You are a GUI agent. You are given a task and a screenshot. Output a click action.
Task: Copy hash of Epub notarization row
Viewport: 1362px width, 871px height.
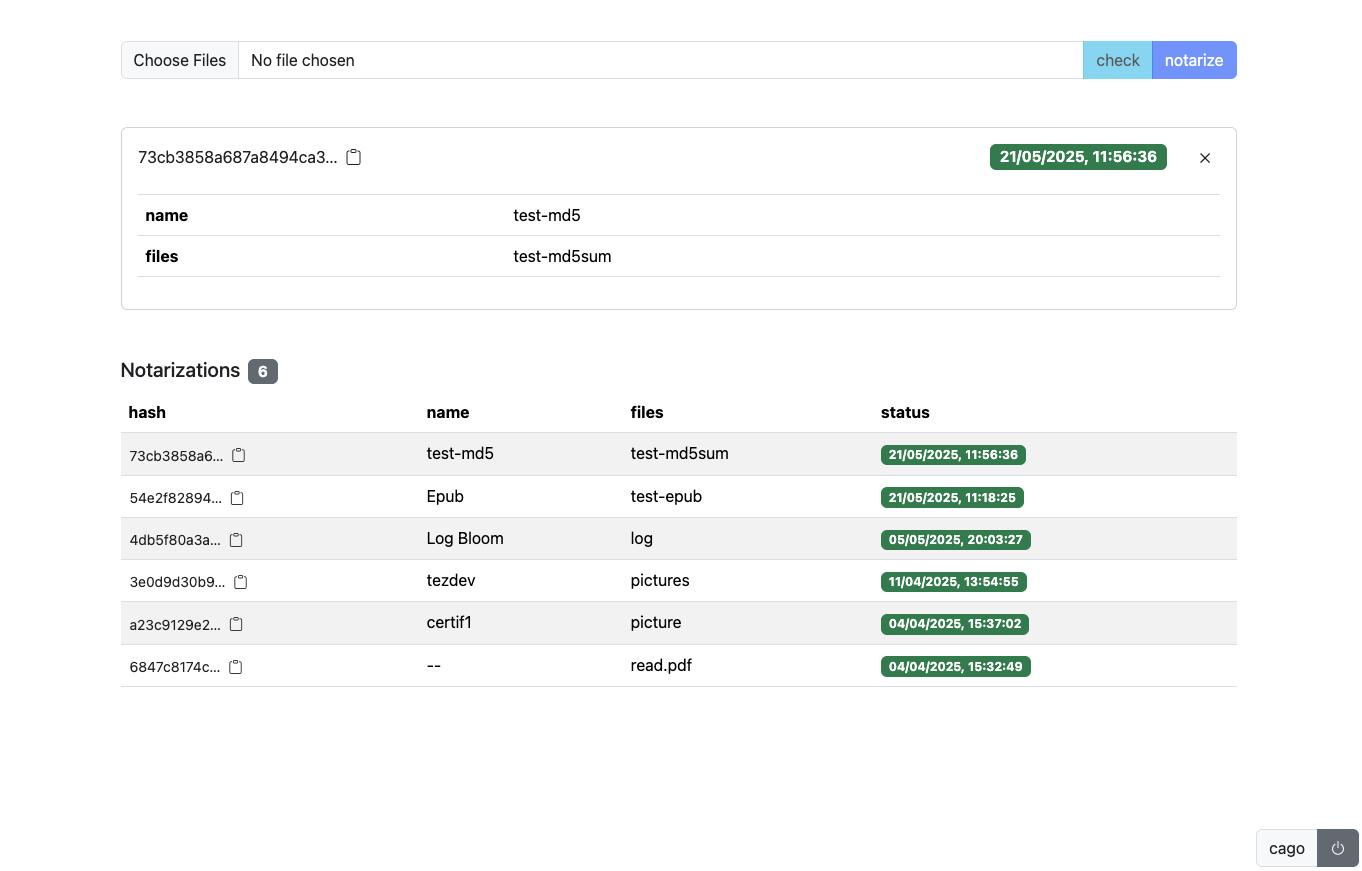tap(237, 498)
